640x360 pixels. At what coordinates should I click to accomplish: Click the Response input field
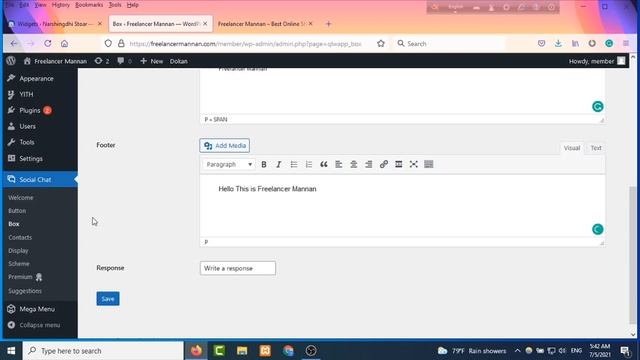click(x=238, y=268)
